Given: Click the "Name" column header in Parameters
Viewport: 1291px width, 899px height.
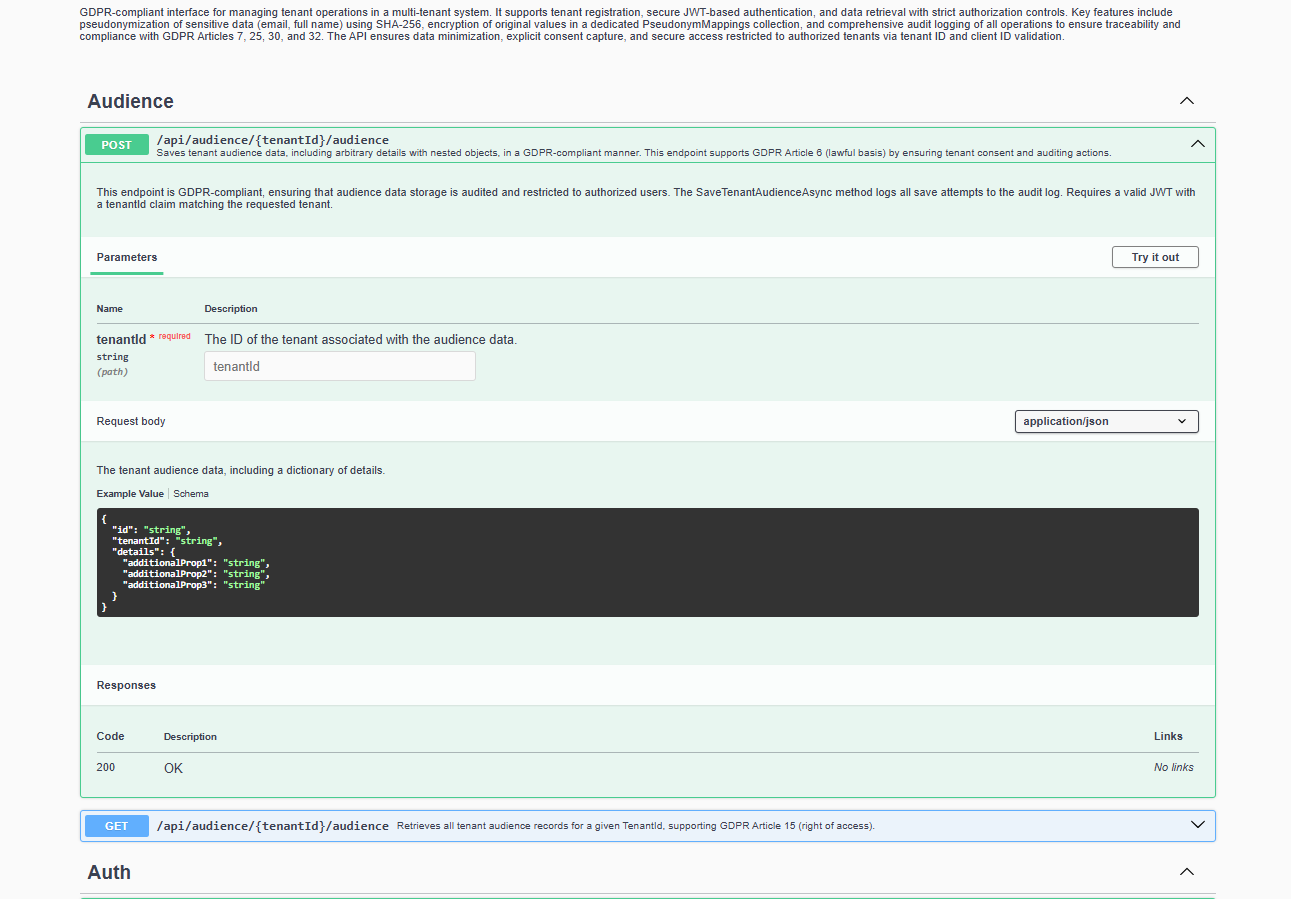Looking at the screenshot, I should point(110,309).
